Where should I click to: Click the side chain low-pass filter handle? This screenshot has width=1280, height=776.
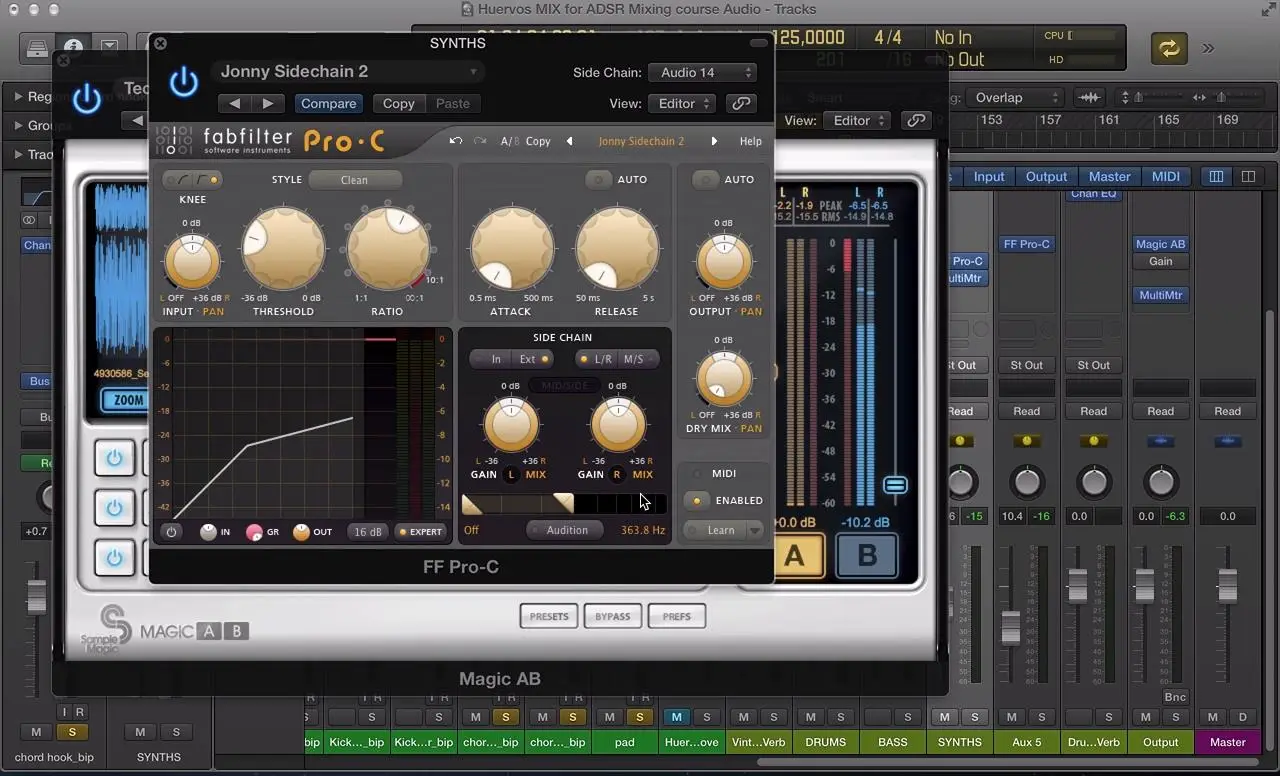point(564,503)
